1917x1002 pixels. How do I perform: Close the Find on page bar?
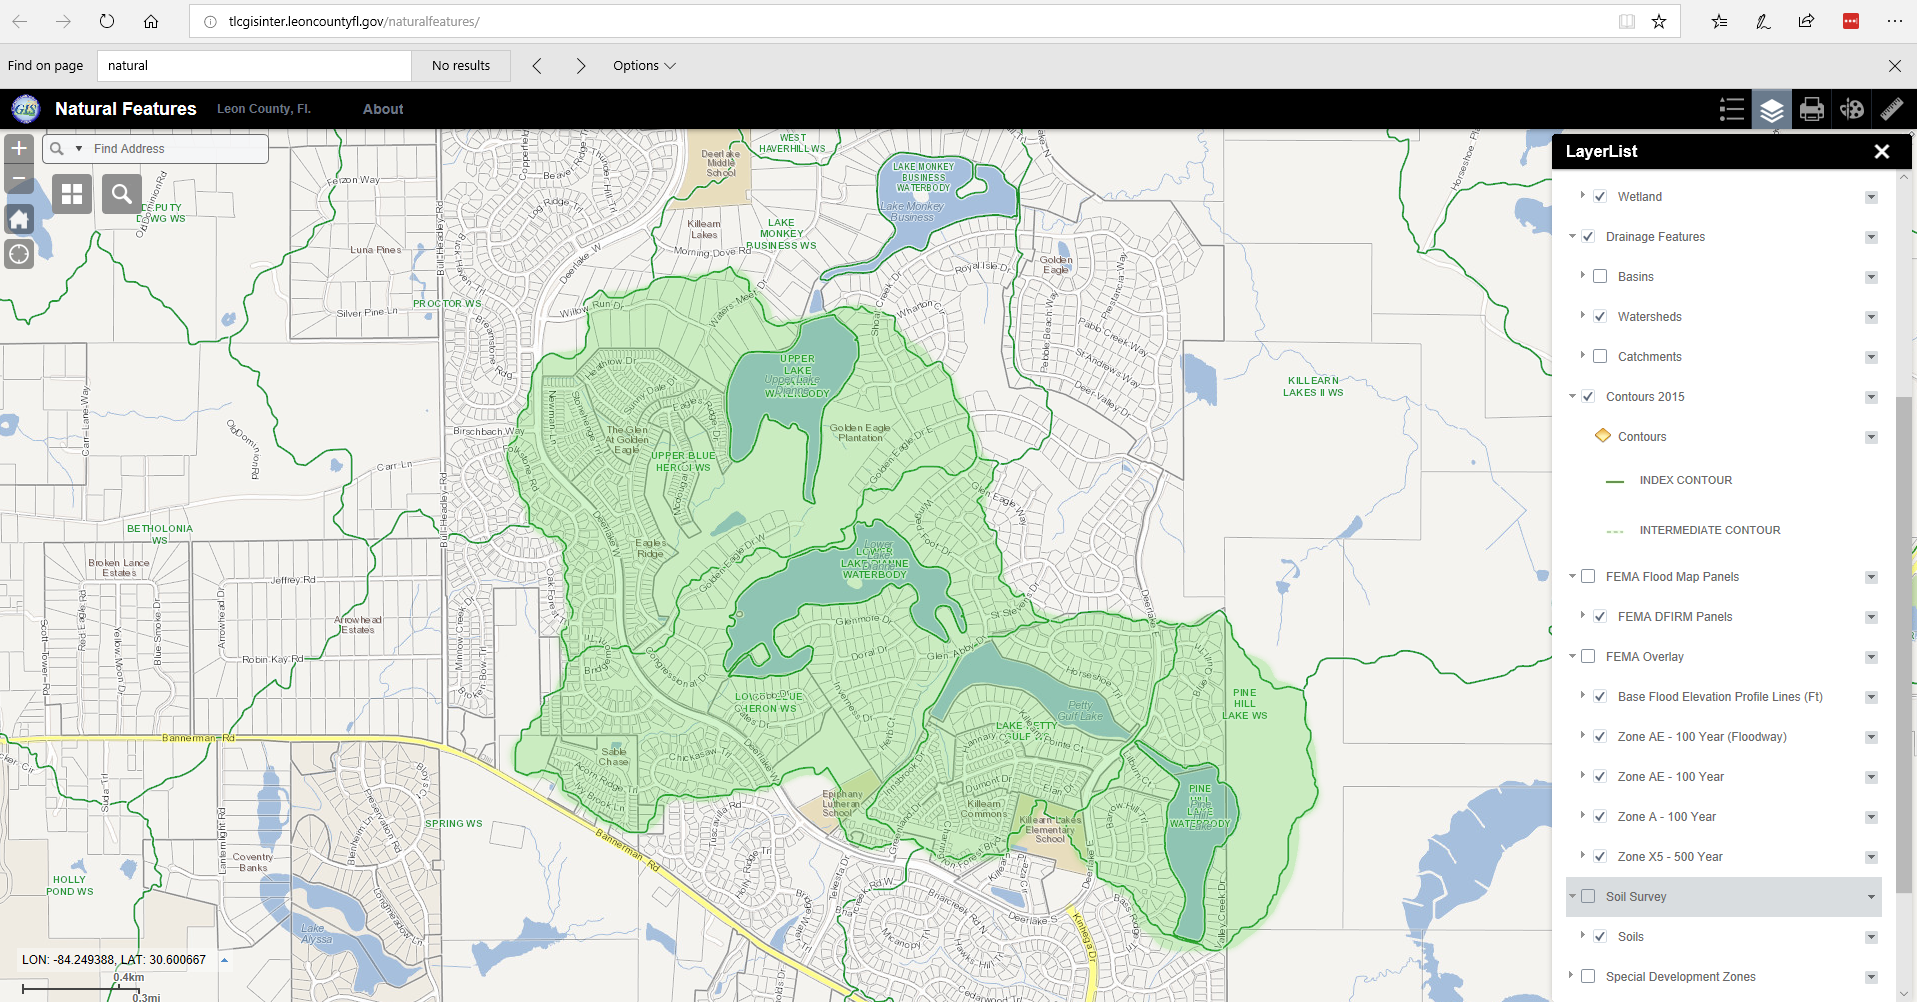coord(1894,66)
